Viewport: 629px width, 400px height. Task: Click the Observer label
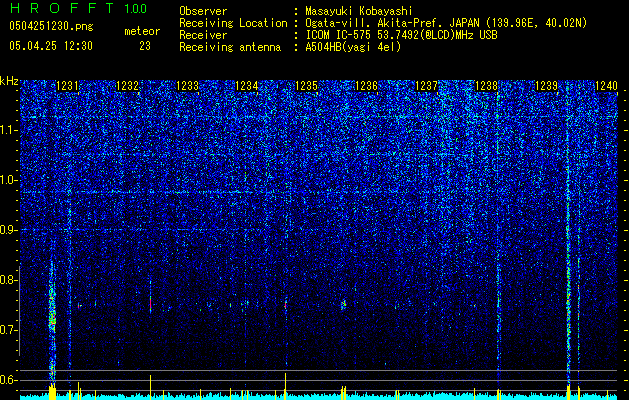(203, 11)
